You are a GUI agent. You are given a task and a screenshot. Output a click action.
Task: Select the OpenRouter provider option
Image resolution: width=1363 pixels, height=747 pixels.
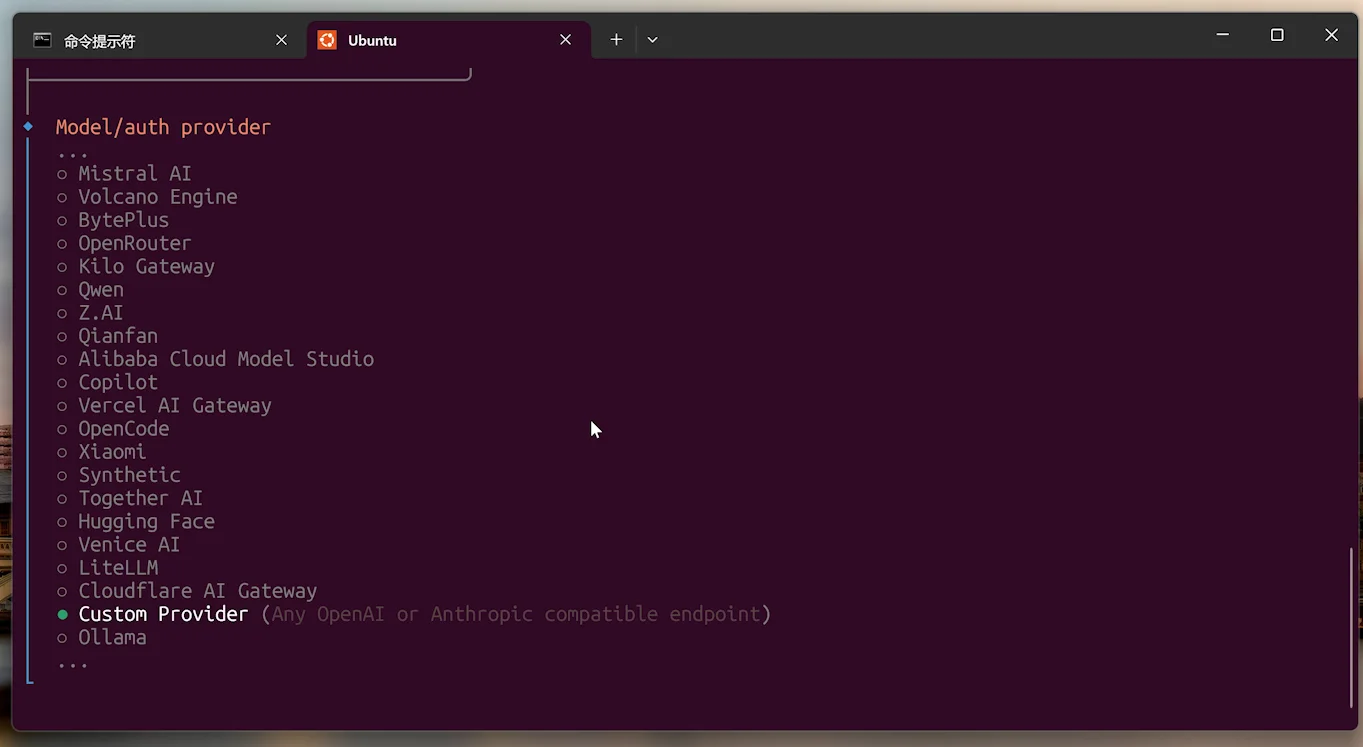tap(124, 243)
